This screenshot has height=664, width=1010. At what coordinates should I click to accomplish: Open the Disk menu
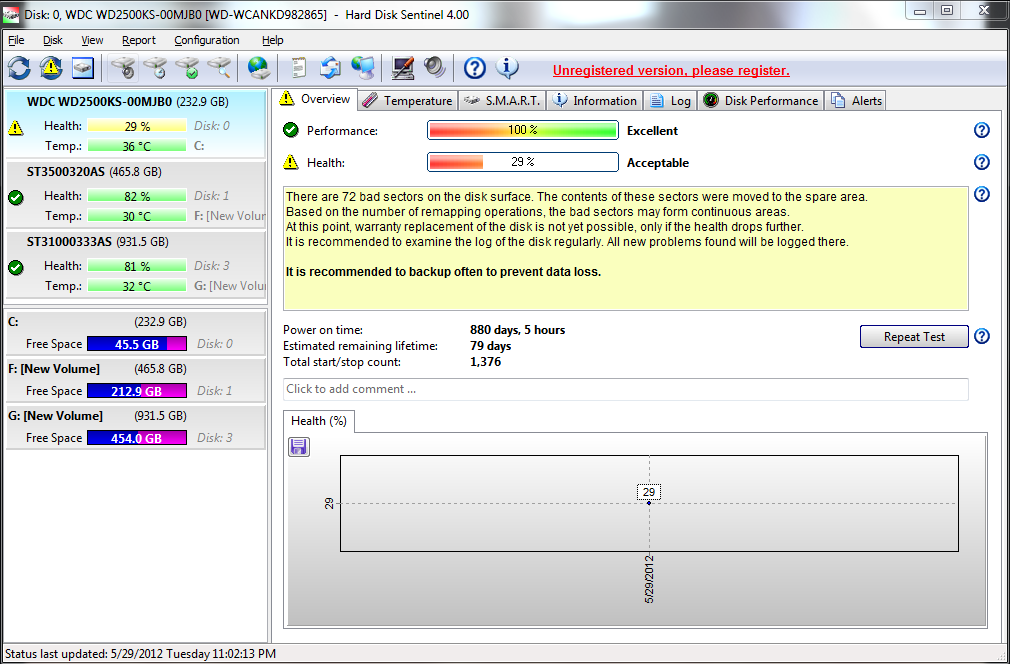coord(53,40)
